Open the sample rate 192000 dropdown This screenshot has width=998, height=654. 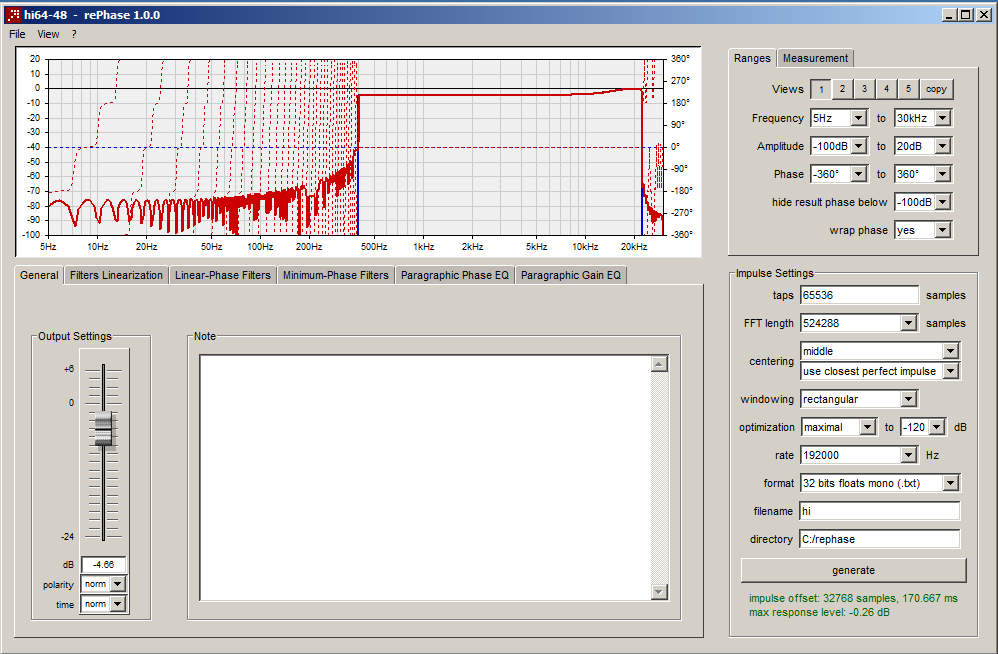point(908,455)
